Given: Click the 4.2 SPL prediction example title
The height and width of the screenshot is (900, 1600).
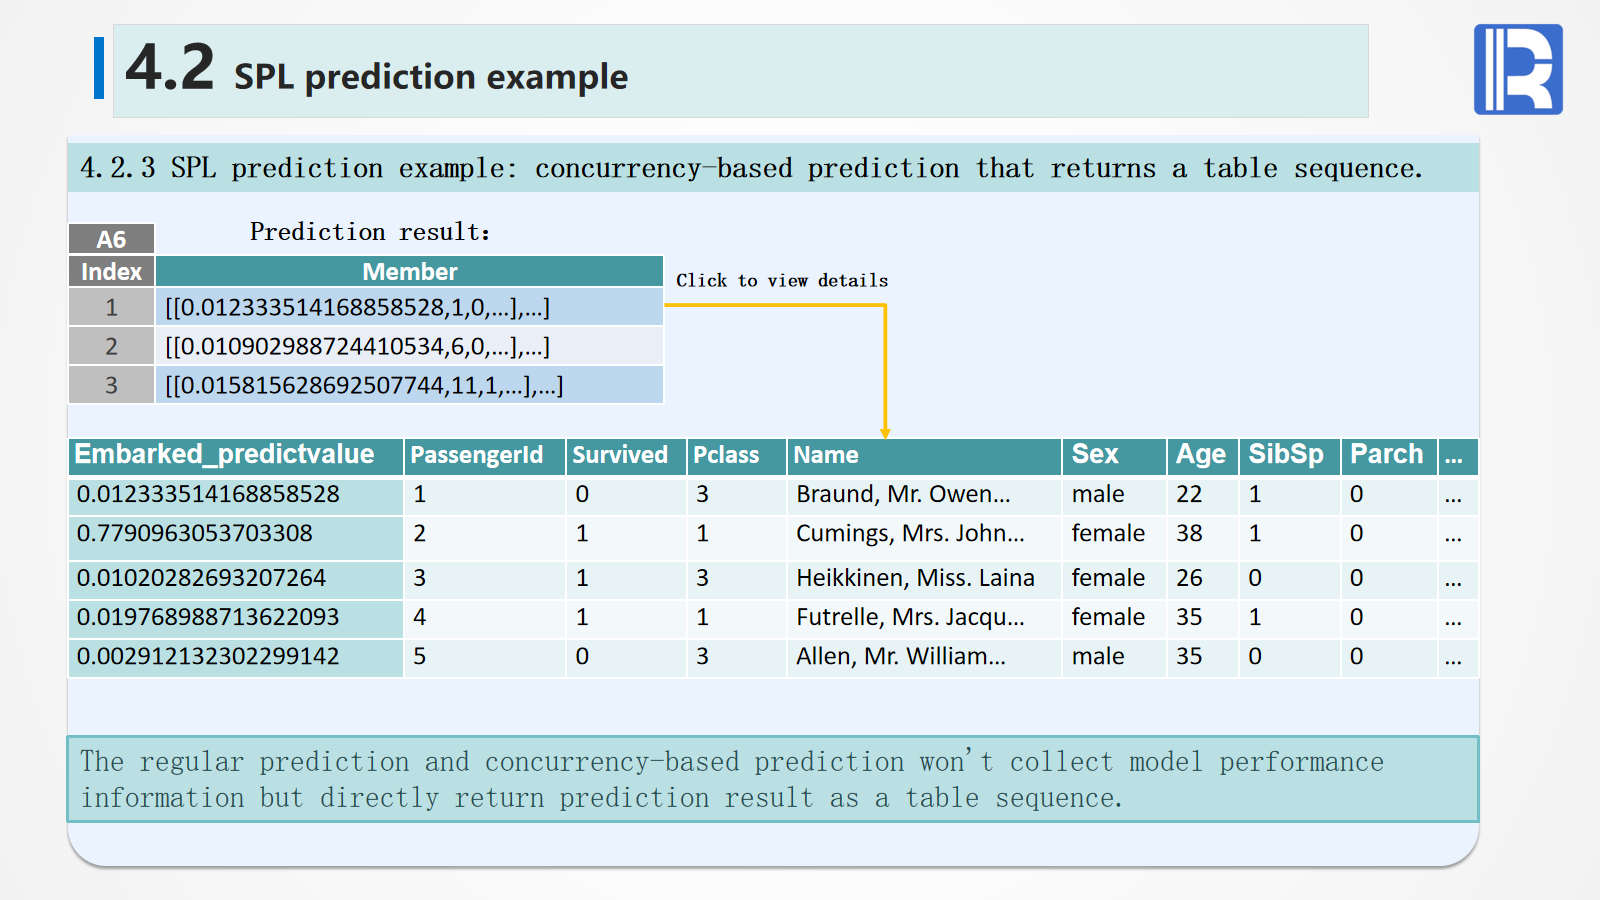Looking at the screenshot, I should 377,72.
